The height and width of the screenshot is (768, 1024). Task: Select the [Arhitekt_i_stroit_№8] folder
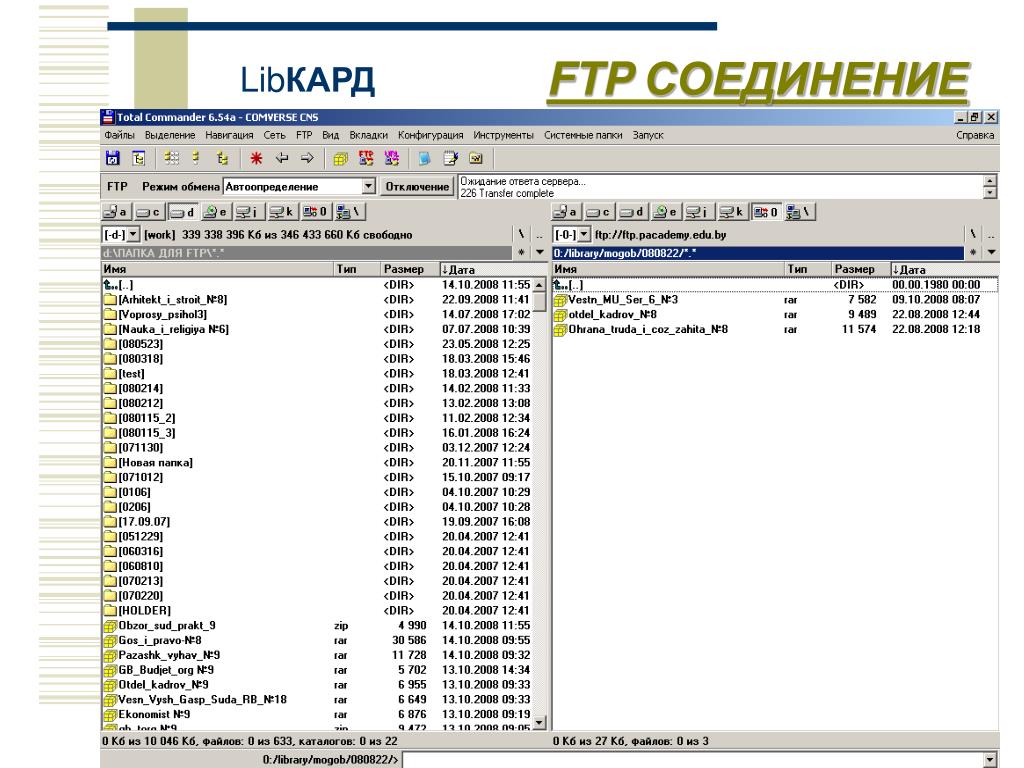click(317, 300)
